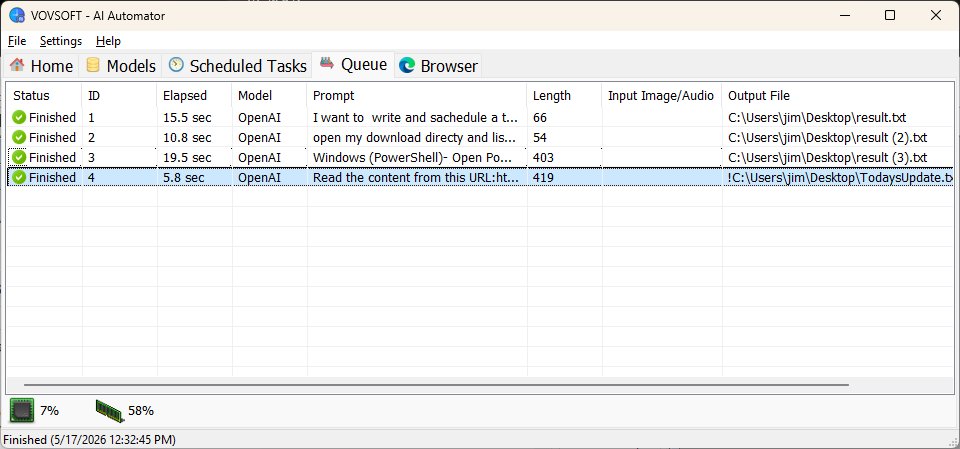960x449 pixels.
Task: Click the Queue tab icon
Action: tap(328, 63)
